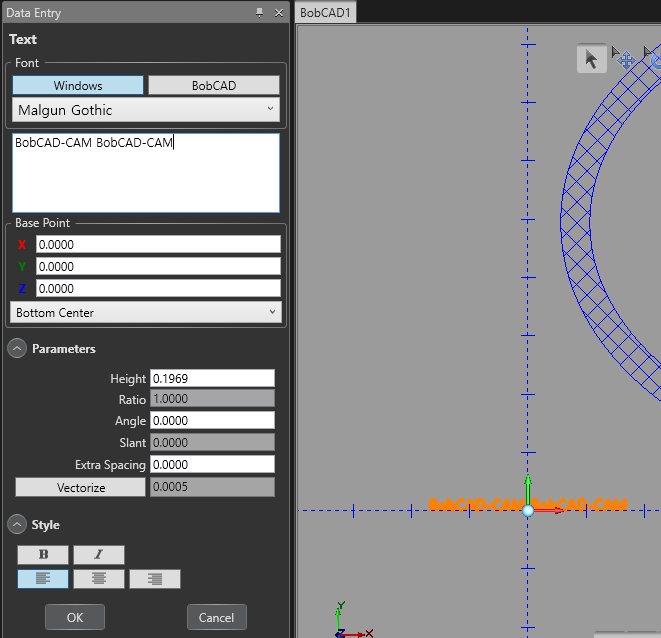This screenshot has height=638, width=661.
Task: Click the orange BobCAD-CAM text preview
Action: (x=528, y=504)
